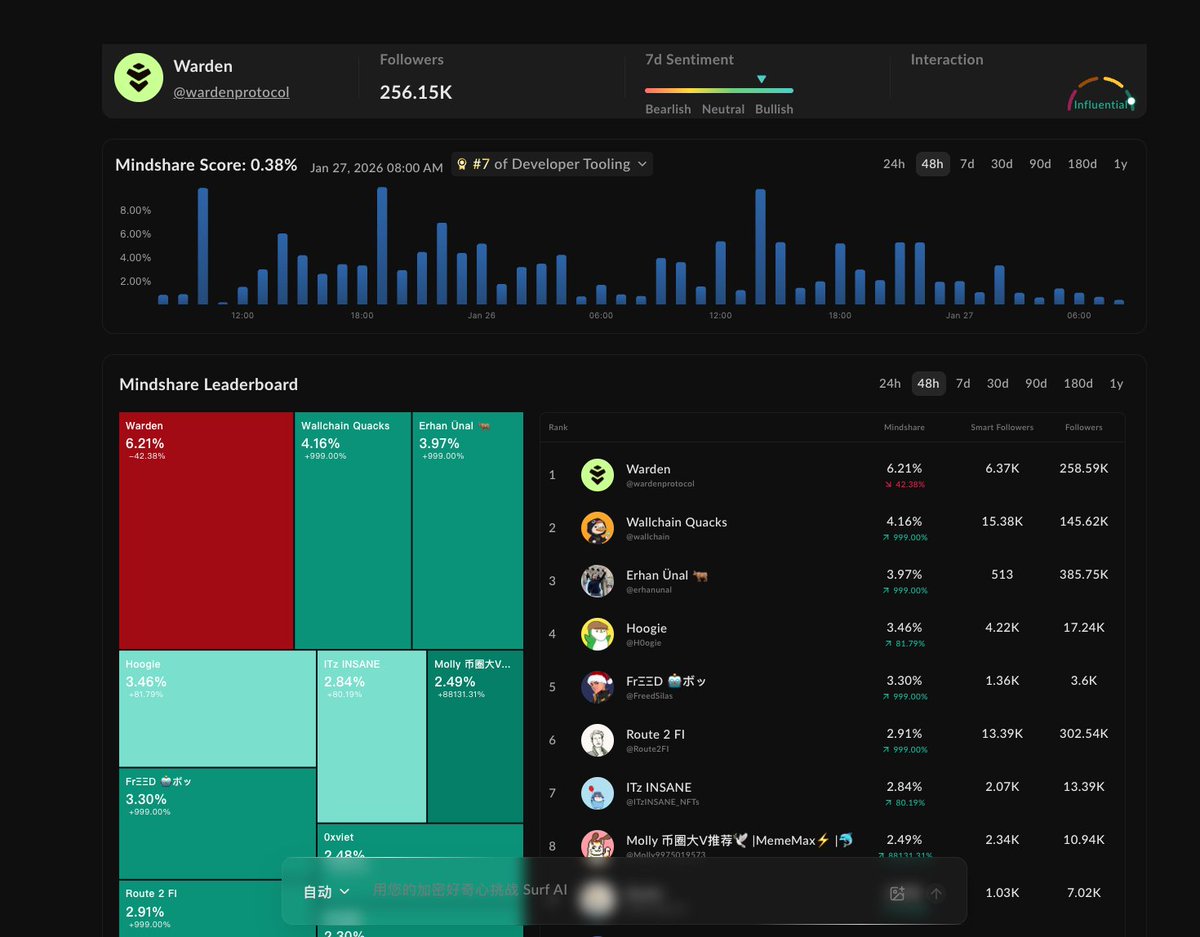This screenshot has height=937, width=1200.
Task: Click the tallest bar before 12:00 label
Action: pyautogui.click(x=203, y=246)
